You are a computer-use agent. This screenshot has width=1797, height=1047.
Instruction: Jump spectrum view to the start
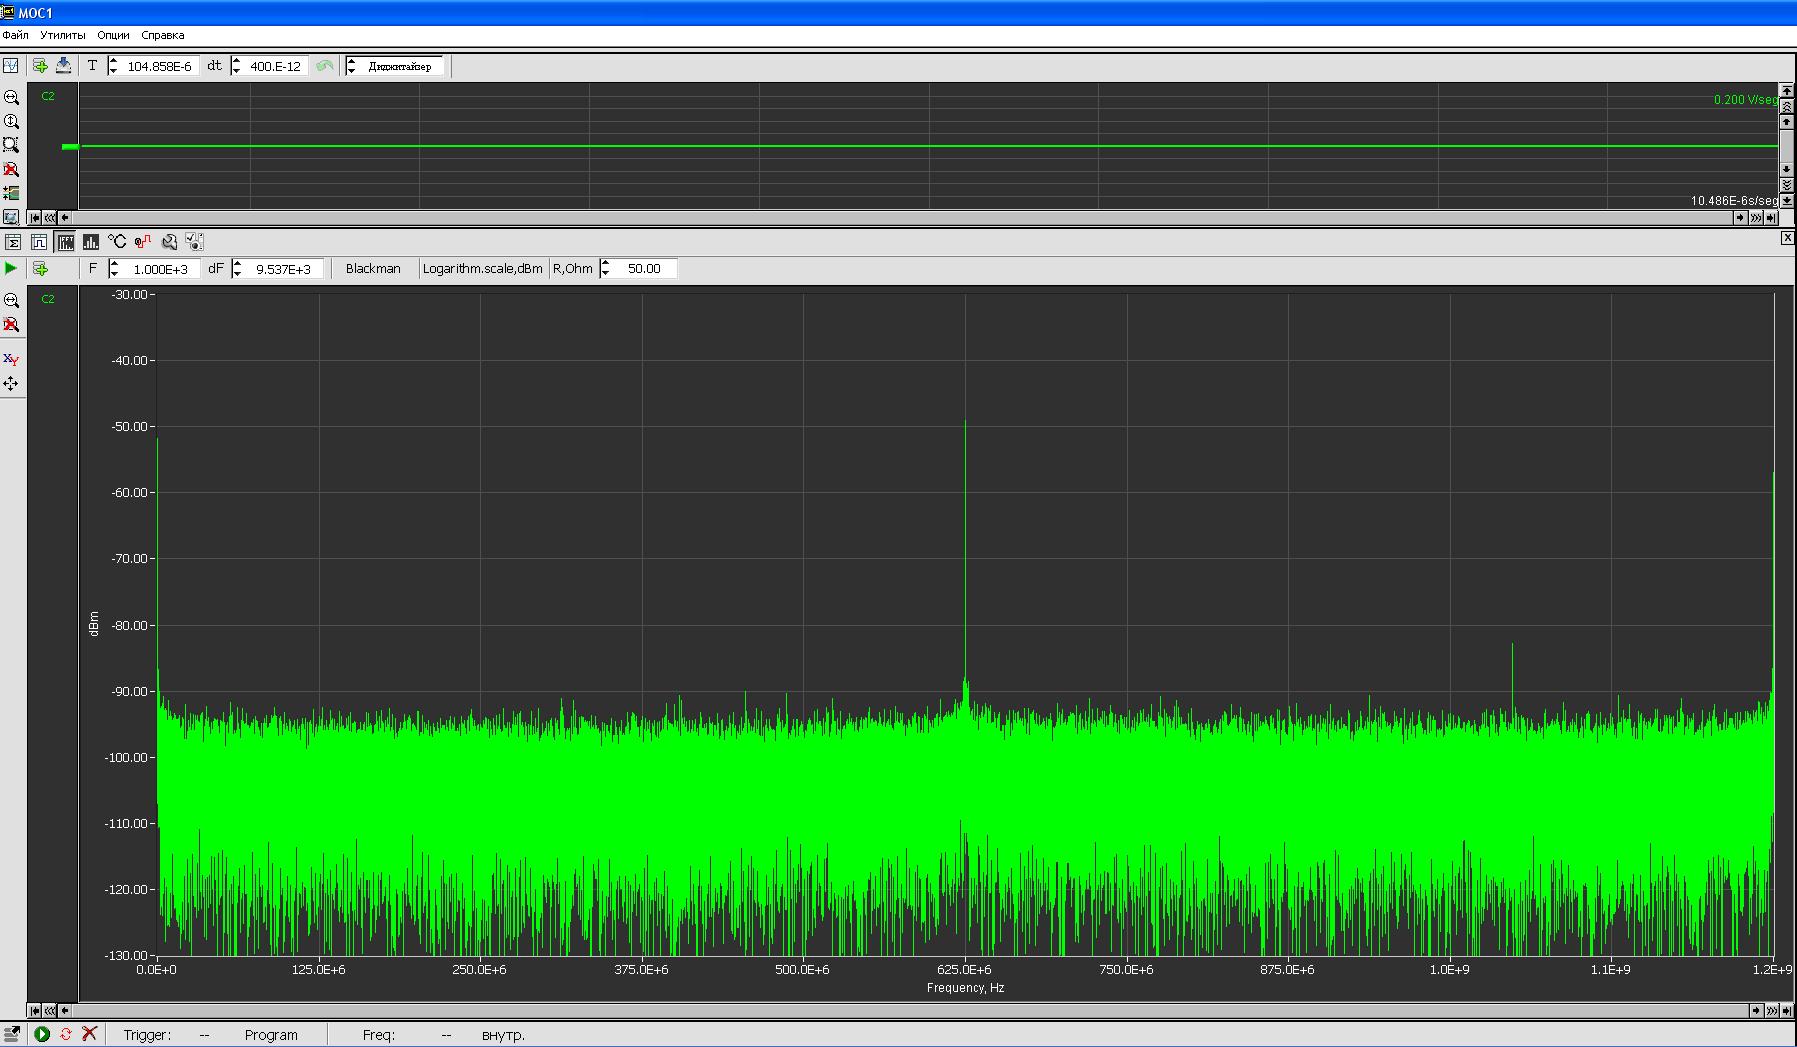35,1011
